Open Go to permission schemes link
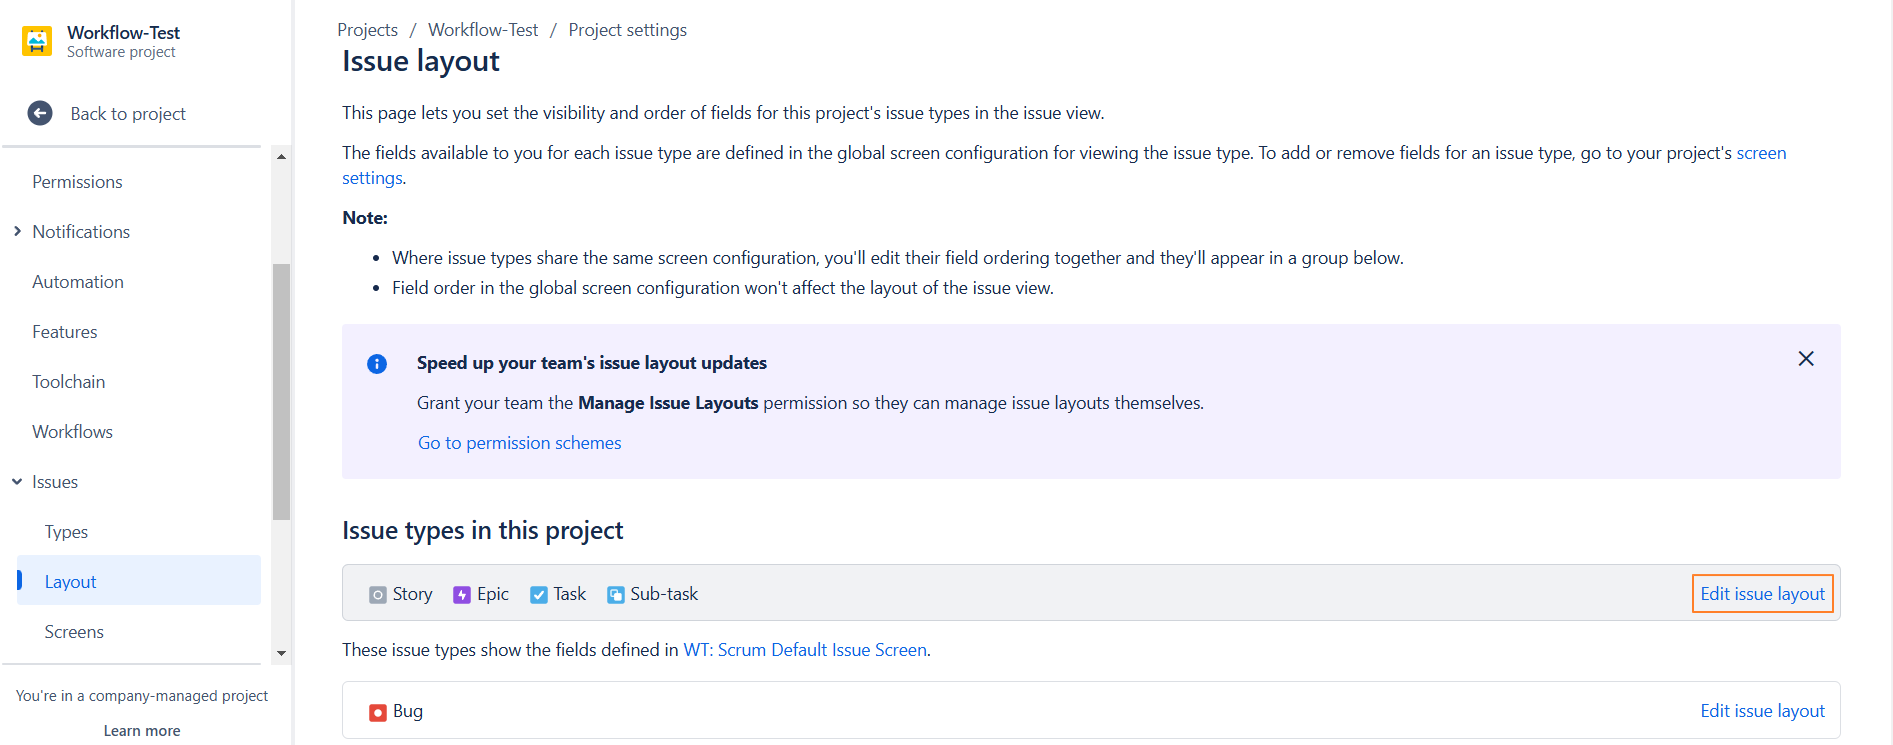Viewport: 1893px width, 745px height. (x=519, y=443)
